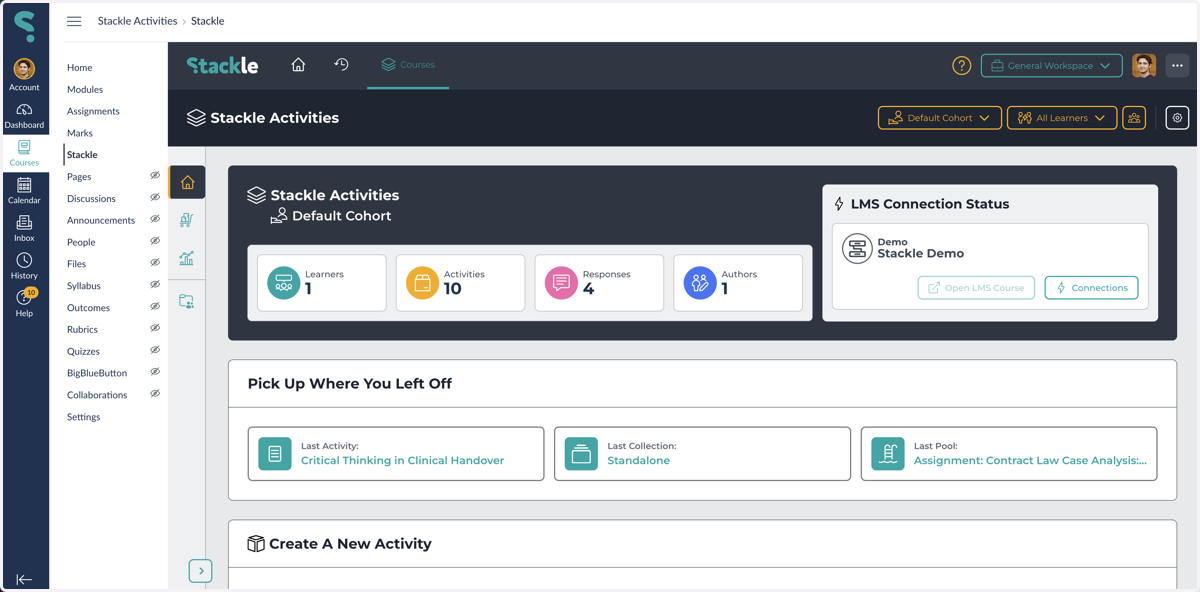The height and width of the screenshot is (592, 1200).
Task: Select the home icon in Stackle sidebar
Action: [187, 182]
